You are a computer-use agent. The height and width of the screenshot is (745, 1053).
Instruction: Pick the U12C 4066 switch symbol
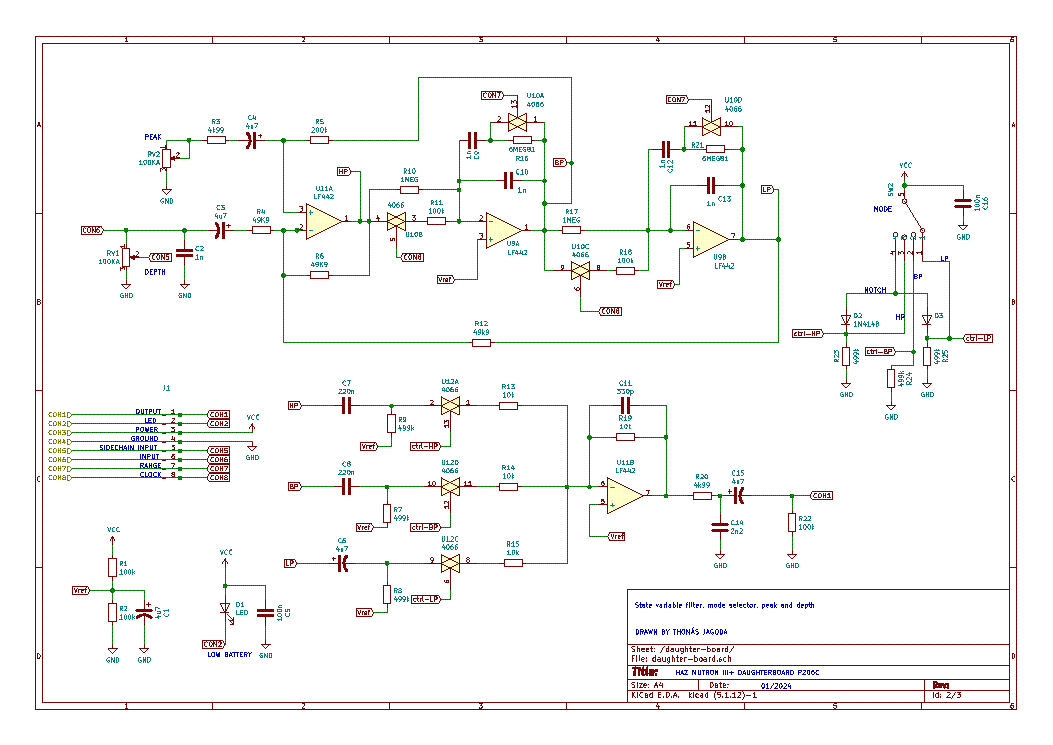[x=450, y=563]
